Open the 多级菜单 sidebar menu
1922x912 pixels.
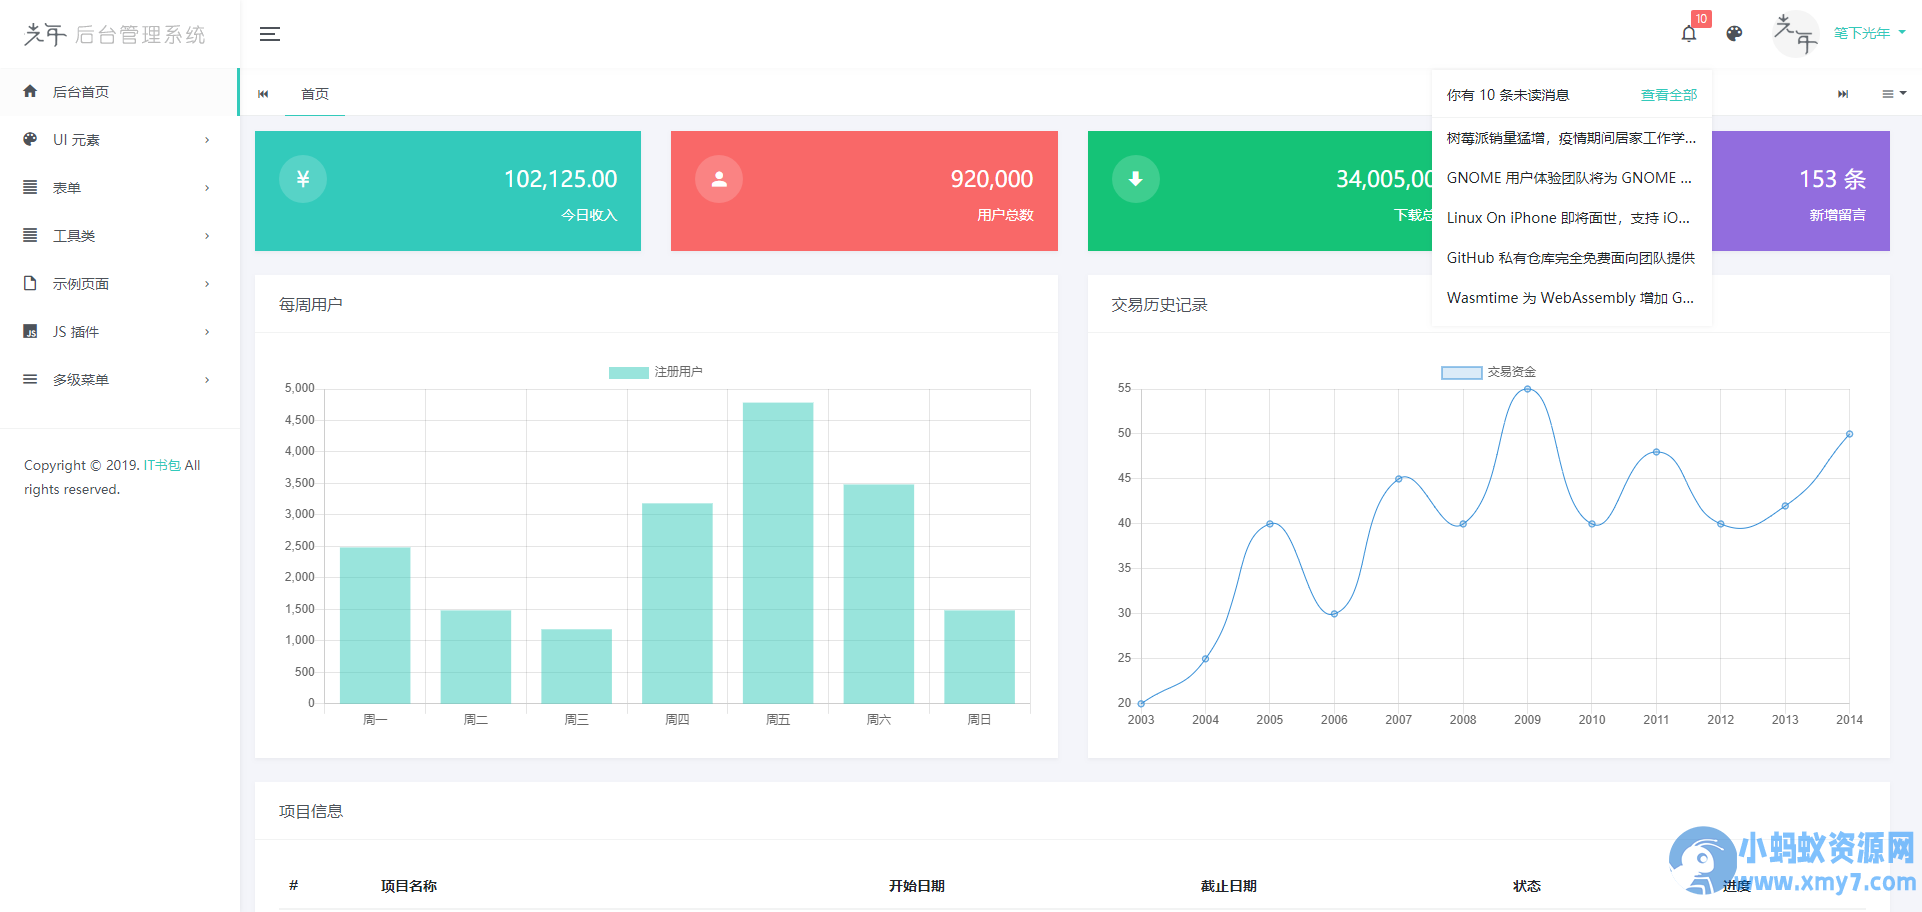[119, 380]
